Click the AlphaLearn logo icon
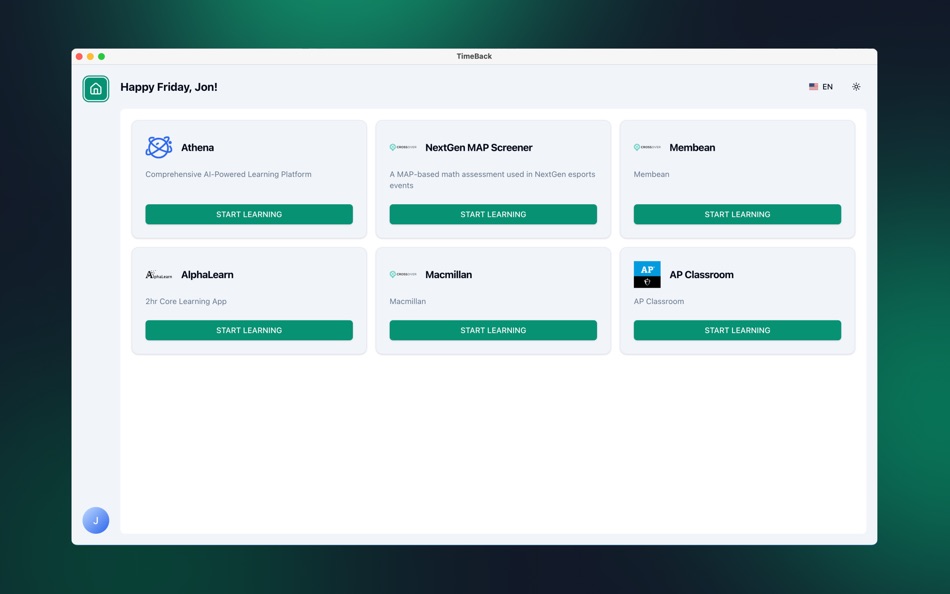Screen dimensions: 950x594 (159, 275)
